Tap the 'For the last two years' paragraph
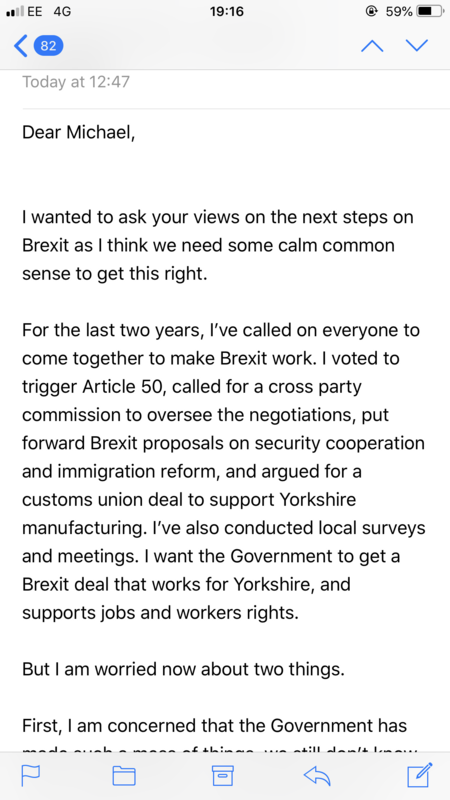The width and height of the screenshot is (450, 800). (x=223, y=471)
